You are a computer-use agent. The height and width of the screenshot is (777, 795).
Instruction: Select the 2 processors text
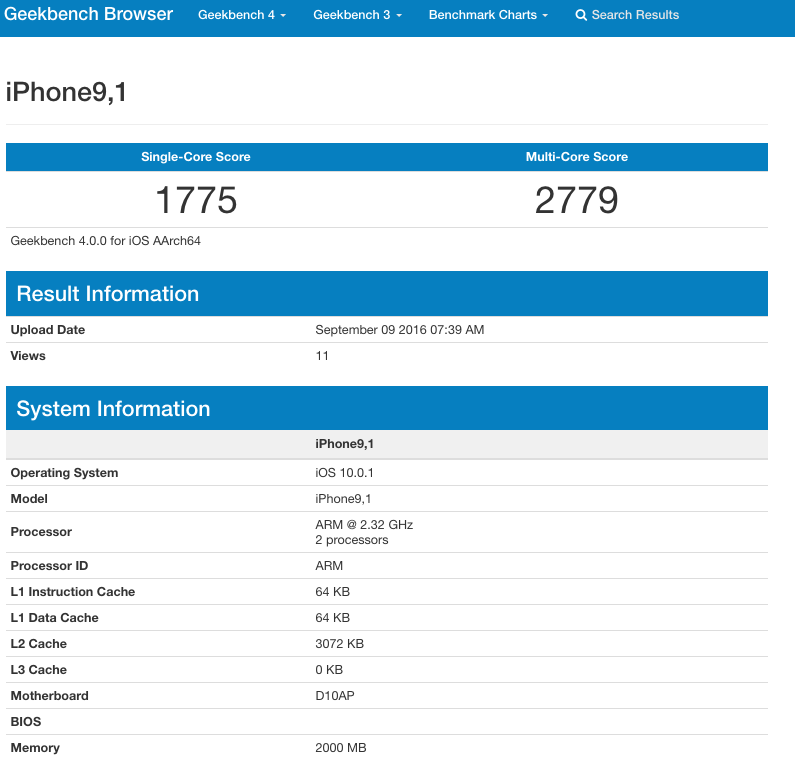click(x=351, y=540)
